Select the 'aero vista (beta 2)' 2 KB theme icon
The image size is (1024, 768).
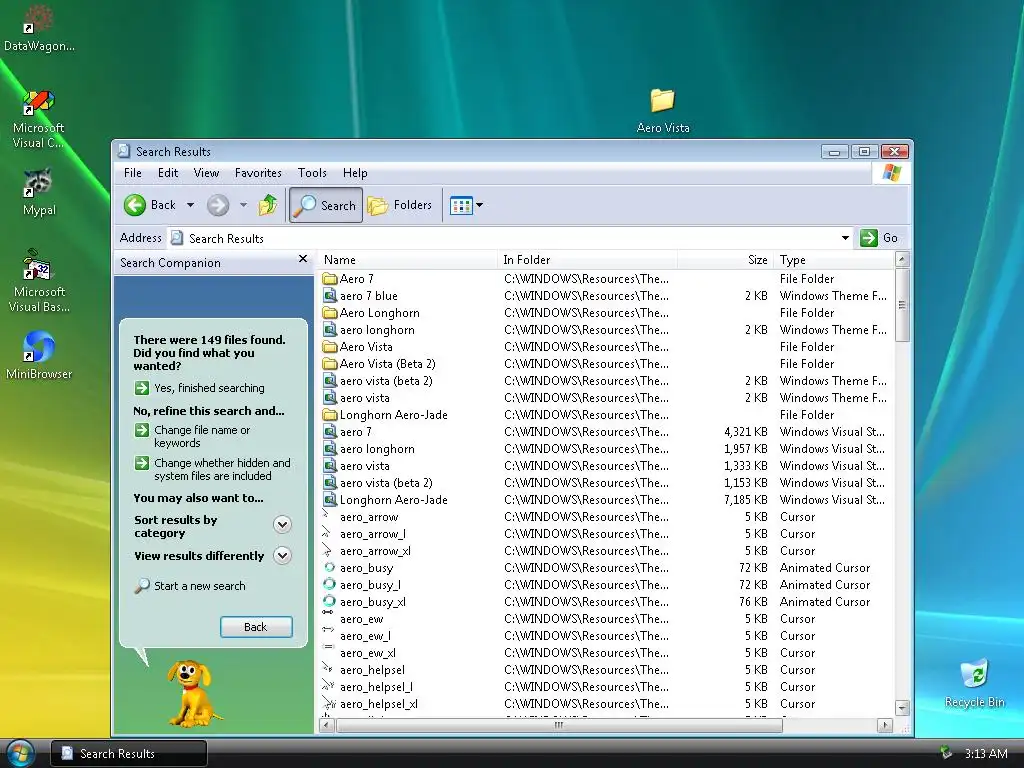coord(330,381)
